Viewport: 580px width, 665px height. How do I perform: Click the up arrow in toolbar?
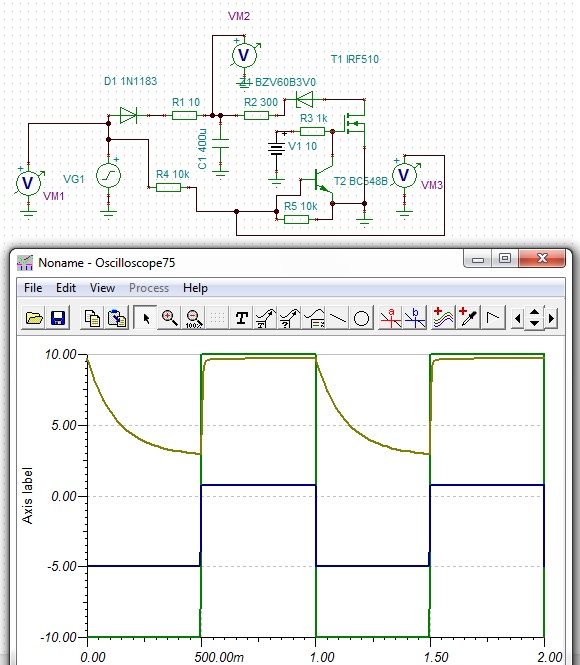(x=534, y=313)
